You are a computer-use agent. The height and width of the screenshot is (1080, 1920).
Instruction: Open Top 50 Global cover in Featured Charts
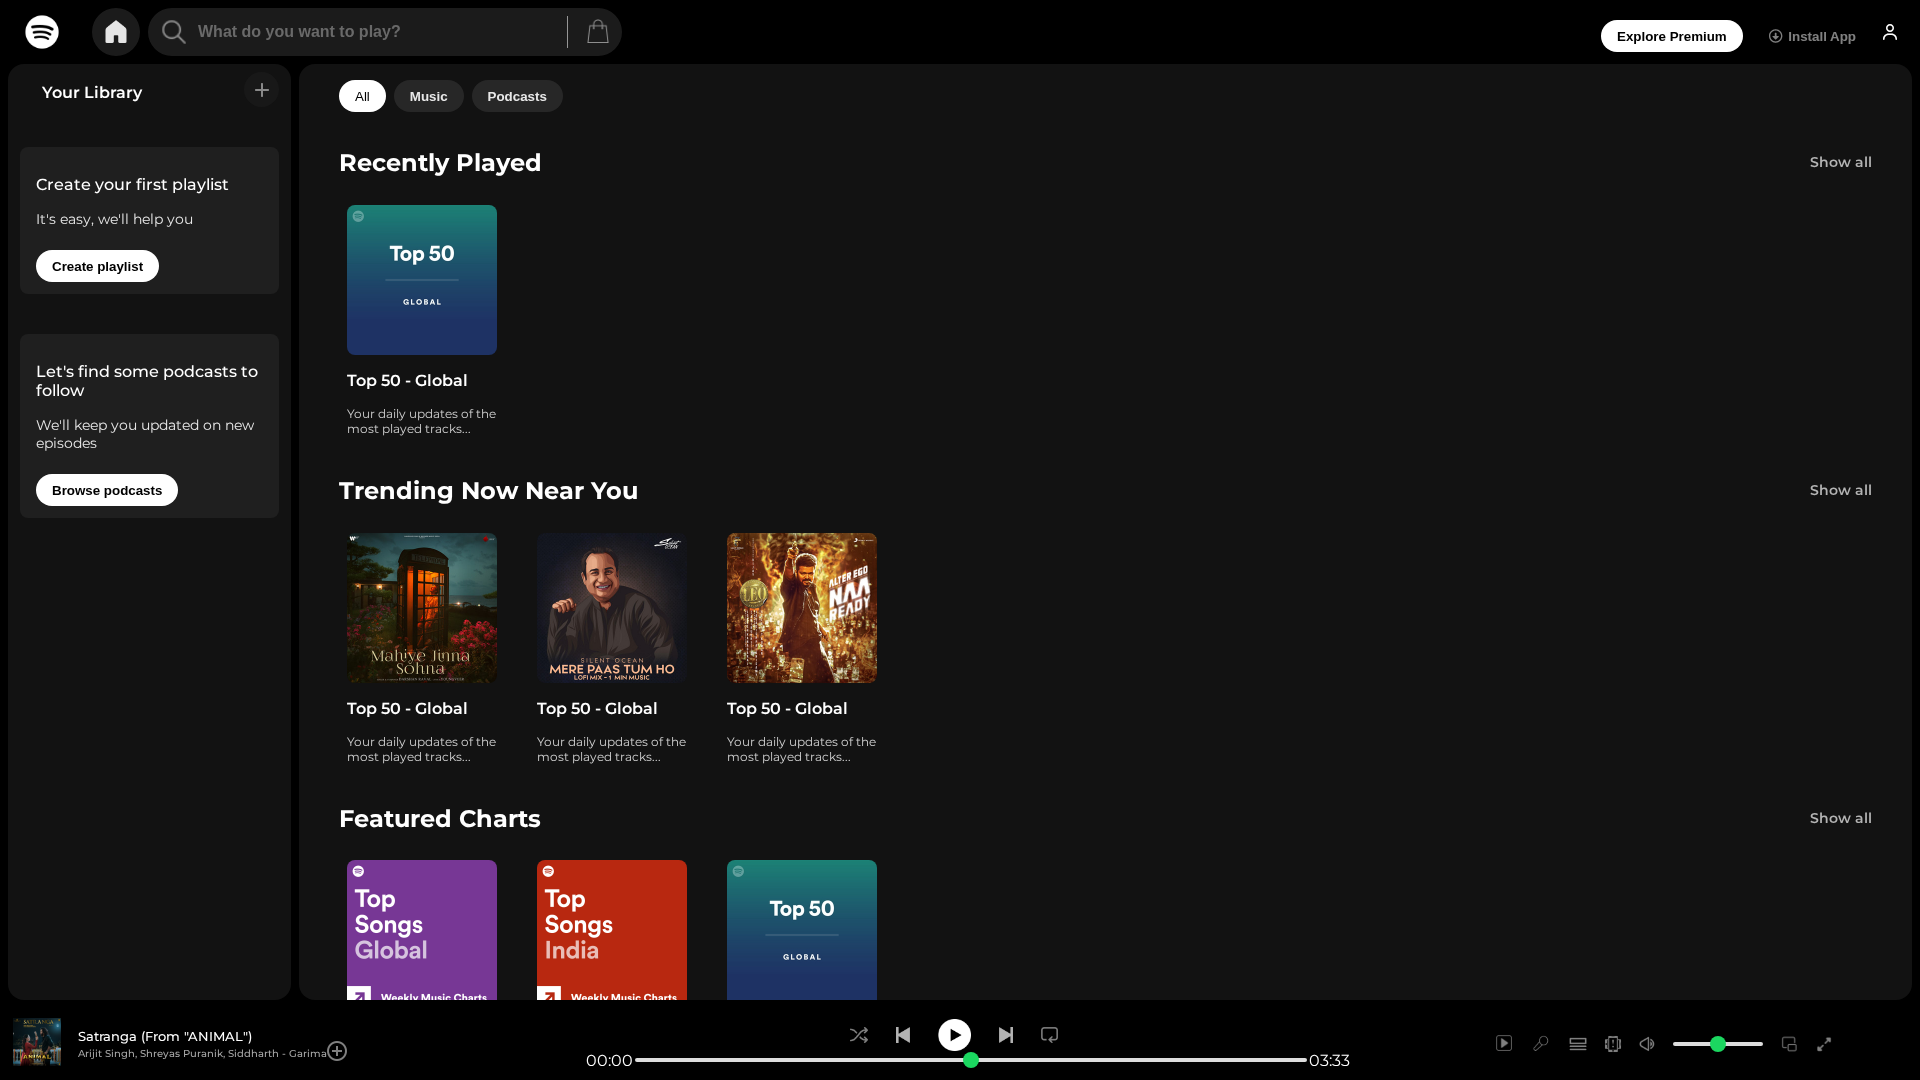[802, 930]
